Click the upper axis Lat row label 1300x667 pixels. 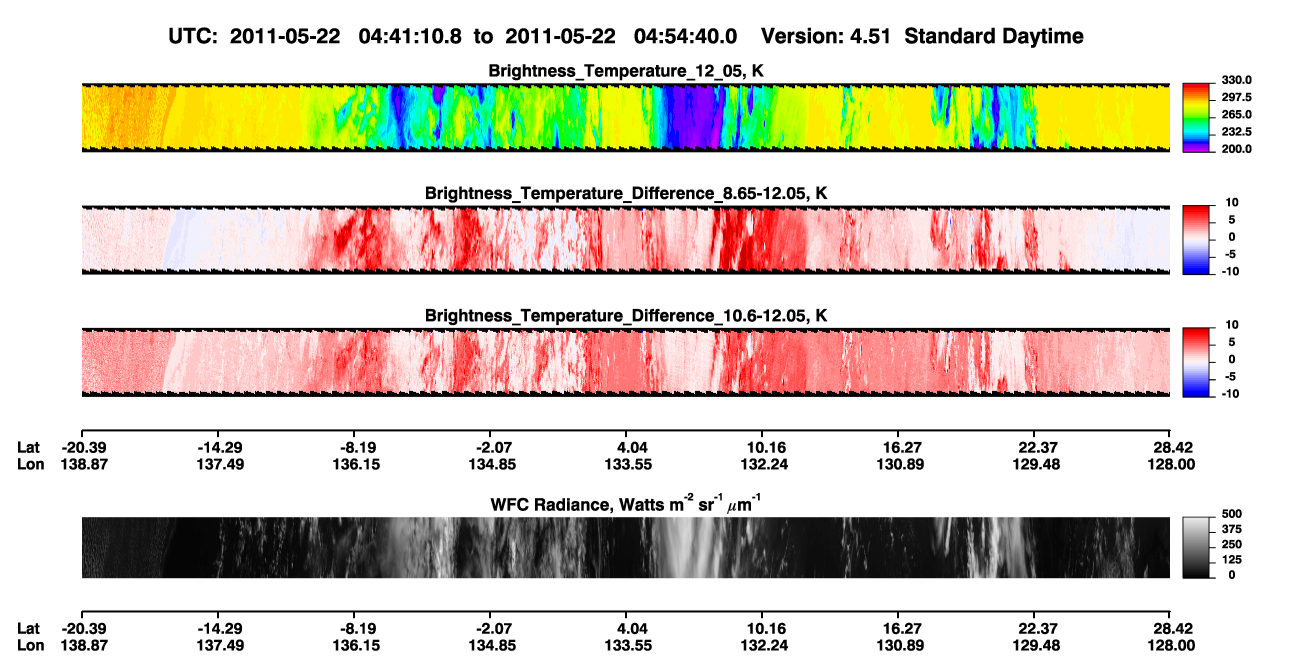coord(29,447)
